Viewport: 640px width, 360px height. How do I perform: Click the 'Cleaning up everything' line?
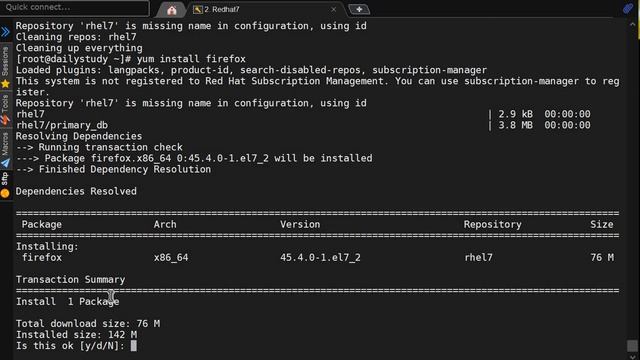(79, 48)
